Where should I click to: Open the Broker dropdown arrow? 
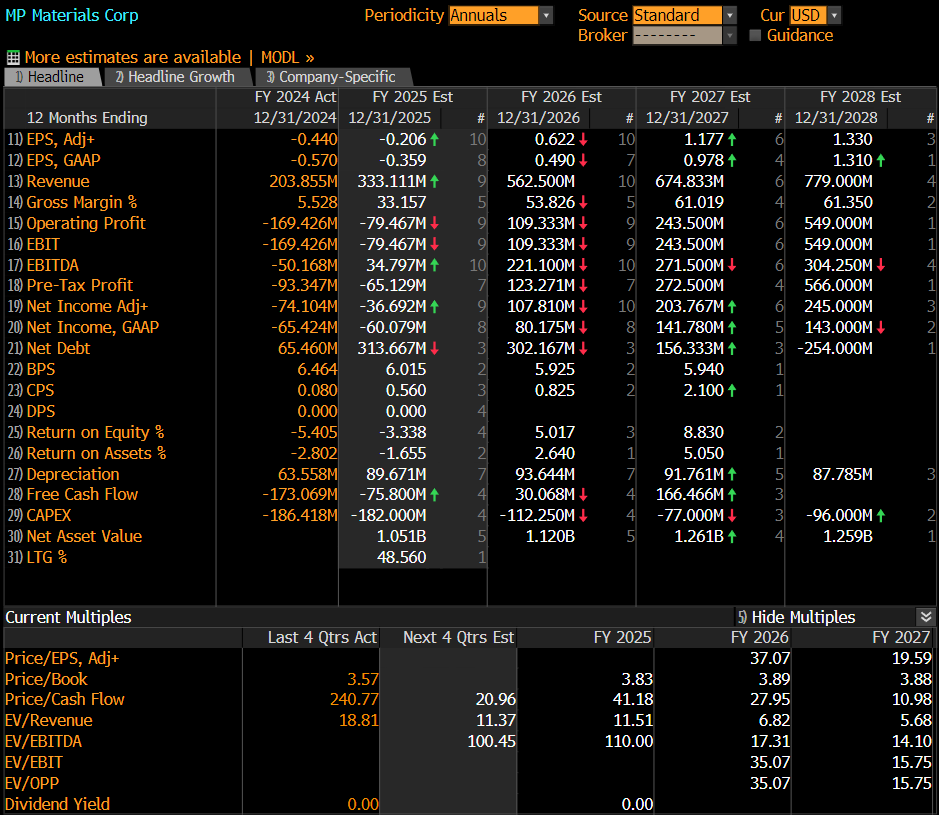tap(729, 36)
